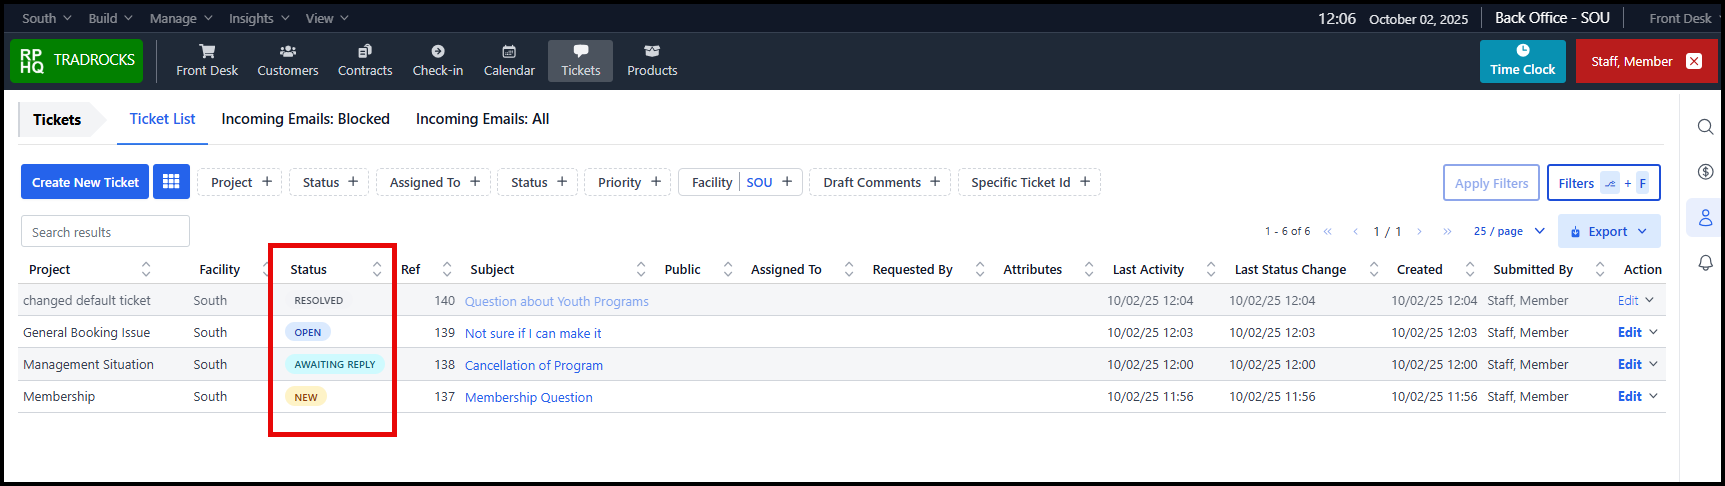Open the dollar sign sidebar icon
The width and height of the screenshot is (1725, 486).
(1705, 172)
